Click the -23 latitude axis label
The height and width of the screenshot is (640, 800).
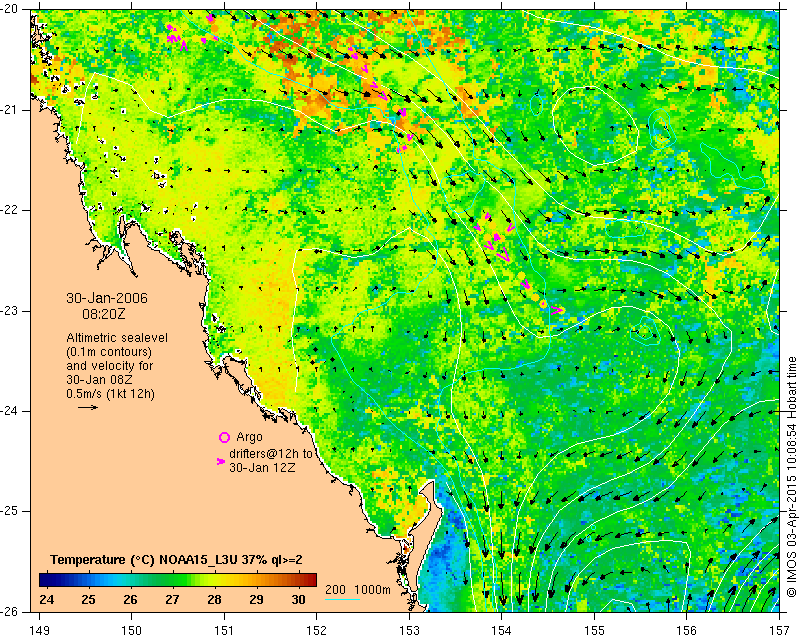click(x=8, y=311)
